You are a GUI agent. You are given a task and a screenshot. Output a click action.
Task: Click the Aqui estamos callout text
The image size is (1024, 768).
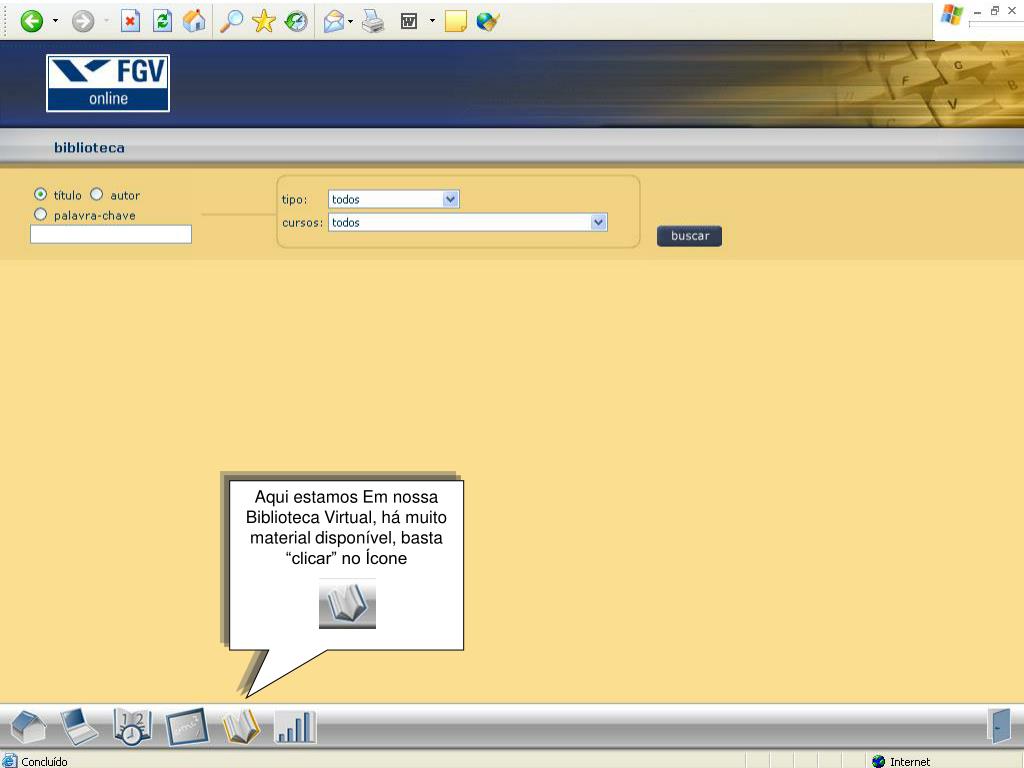pos(346,527)
